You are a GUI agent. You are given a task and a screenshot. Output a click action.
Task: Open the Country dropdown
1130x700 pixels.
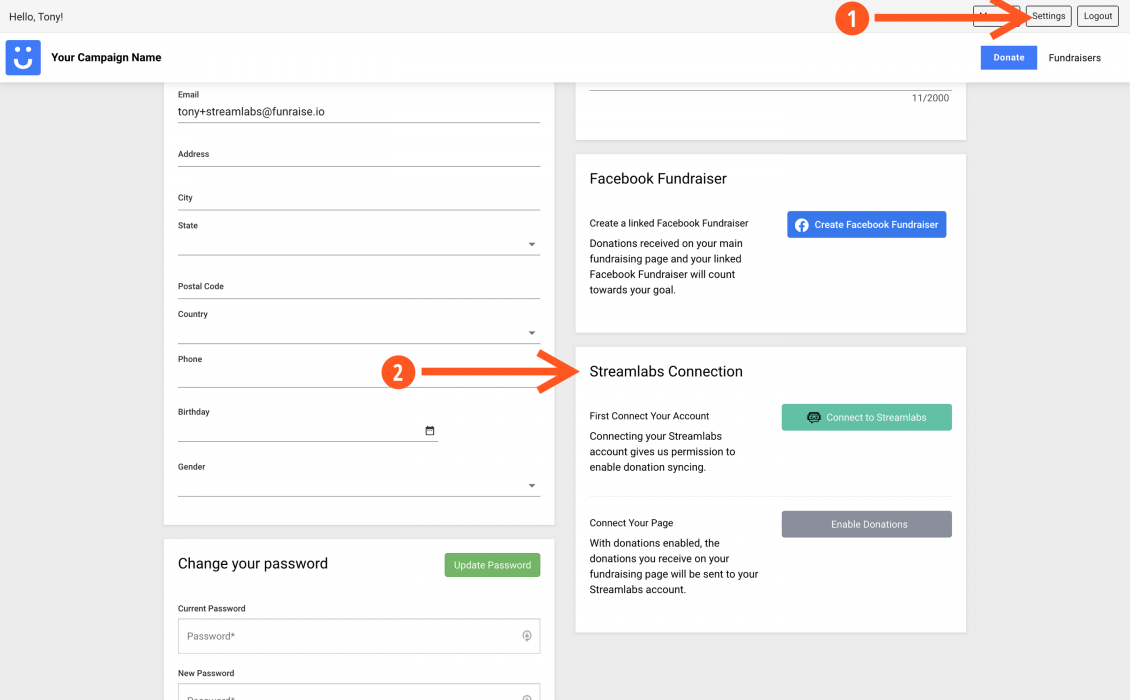[x=532, y=331]
